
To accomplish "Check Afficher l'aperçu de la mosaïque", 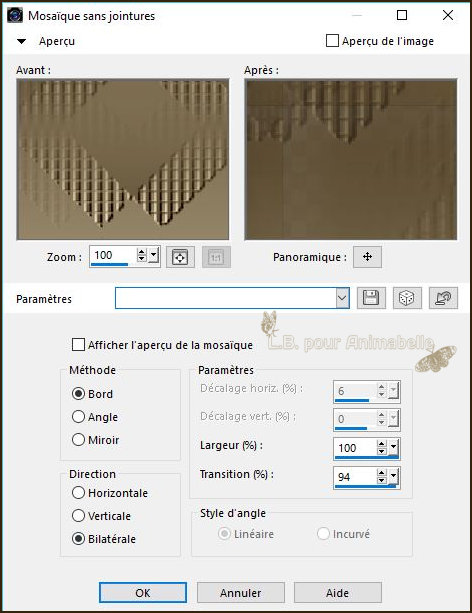I will click(x=78, y=345).
